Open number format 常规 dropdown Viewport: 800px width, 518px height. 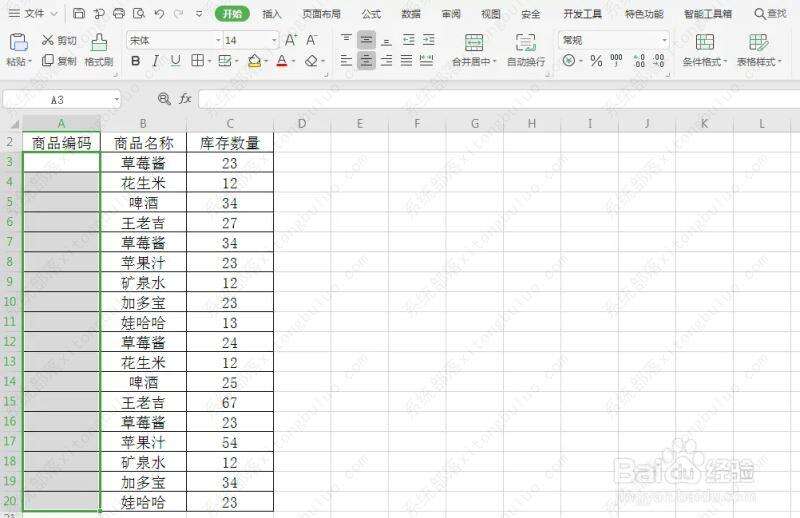click(664, 40)
